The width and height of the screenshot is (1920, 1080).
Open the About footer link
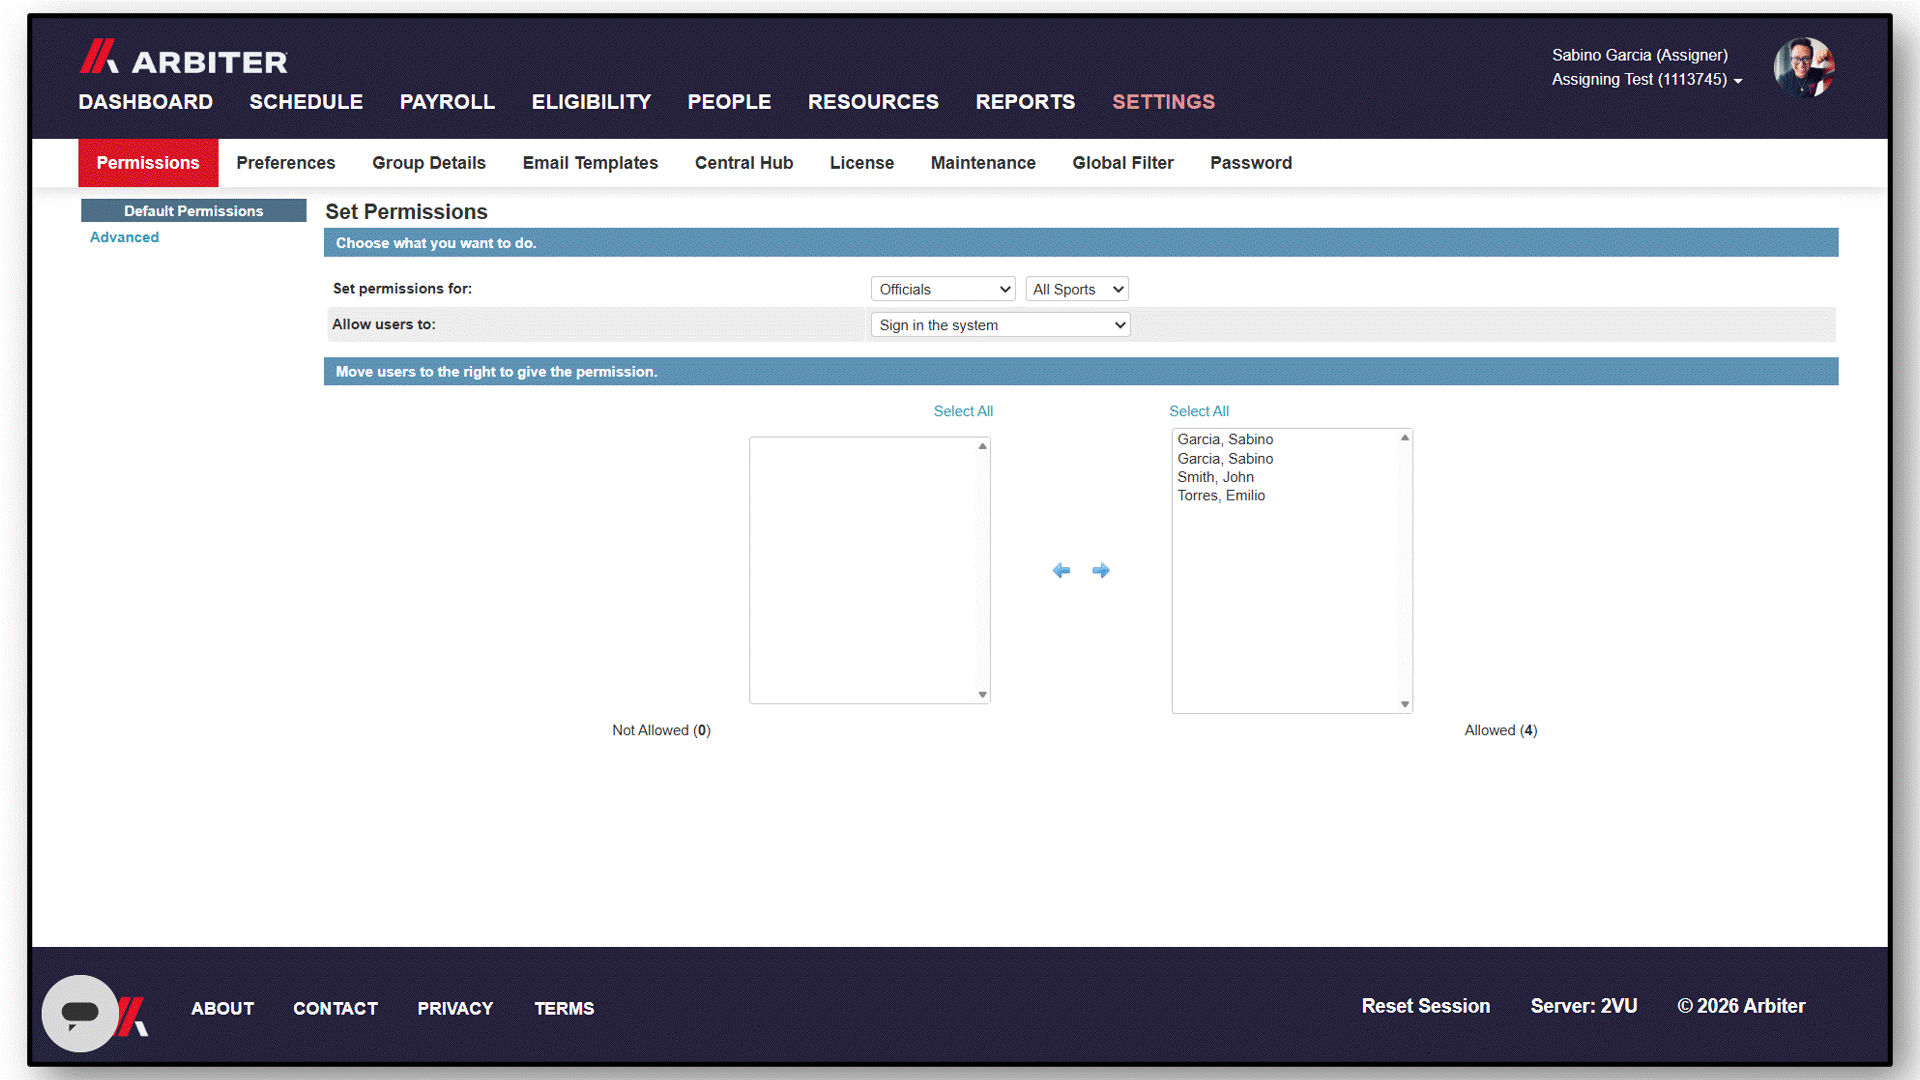[223, 1008]
